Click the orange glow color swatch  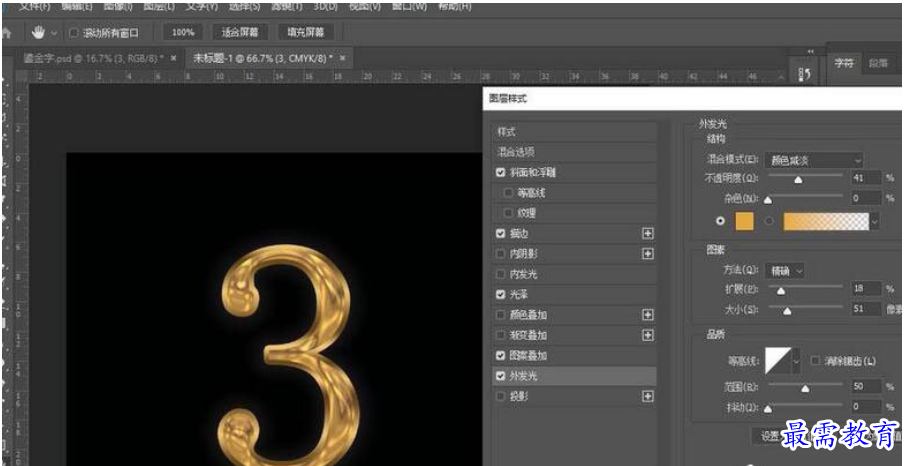(x=744, y=221)
